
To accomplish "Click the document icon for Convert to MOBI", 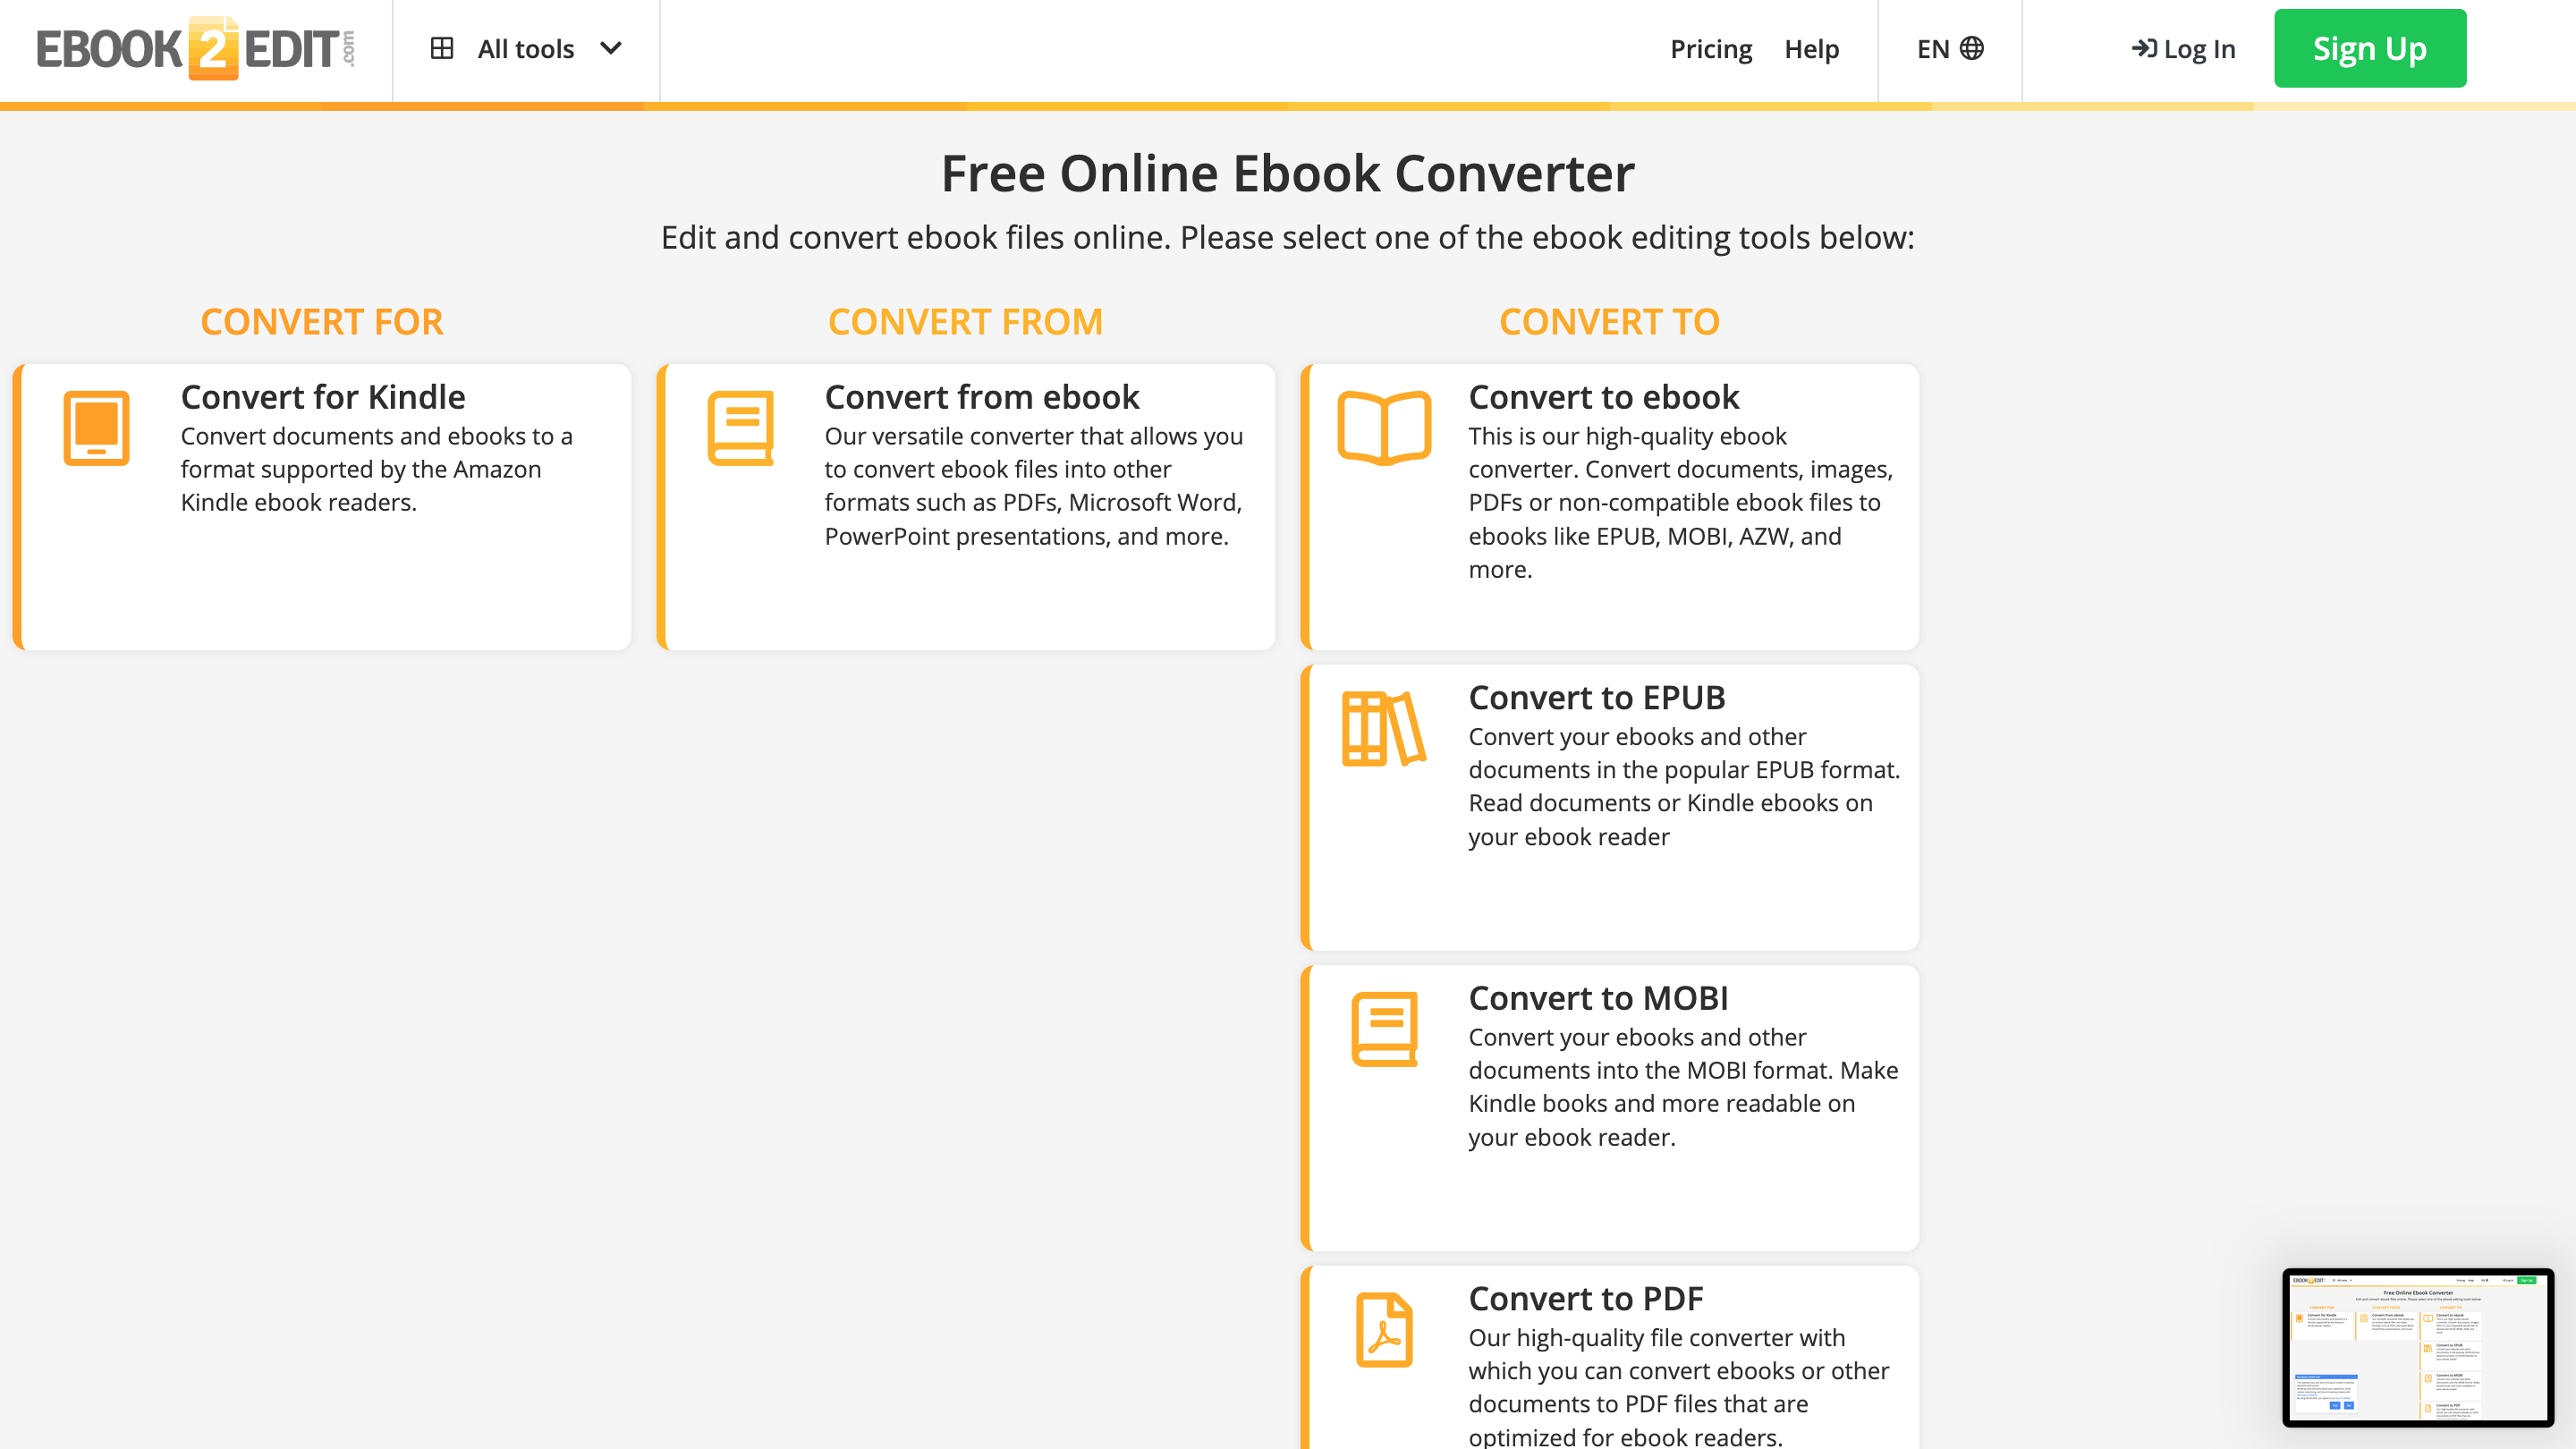I will click(1385, 1030).
